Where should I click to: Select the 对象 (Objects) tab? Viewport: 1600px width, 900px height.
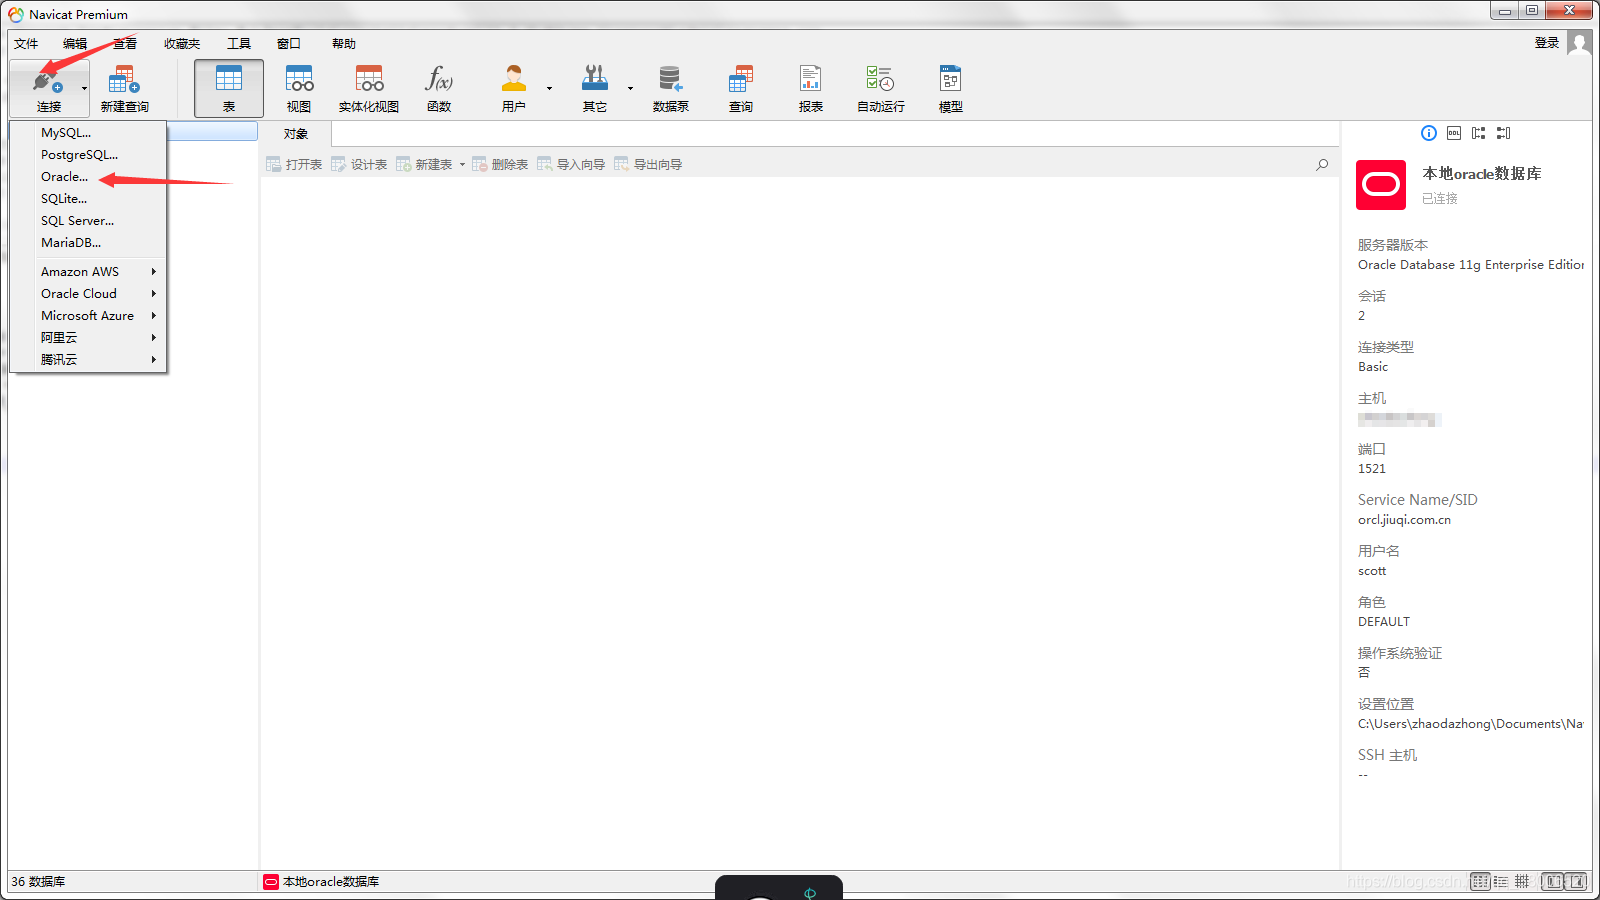pos(296,134)
